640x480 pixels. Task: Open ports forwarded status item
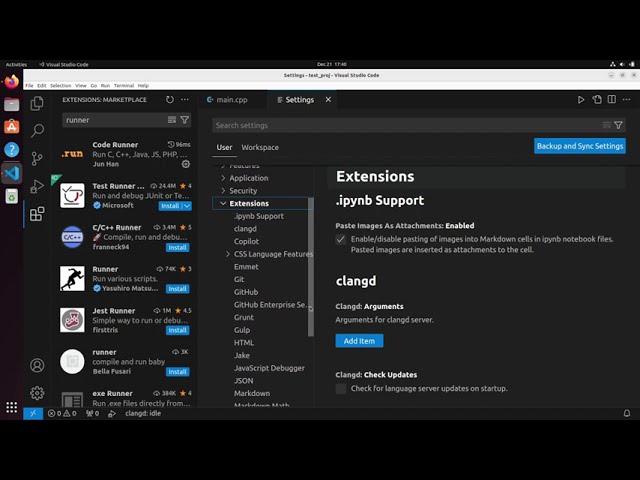93,413
